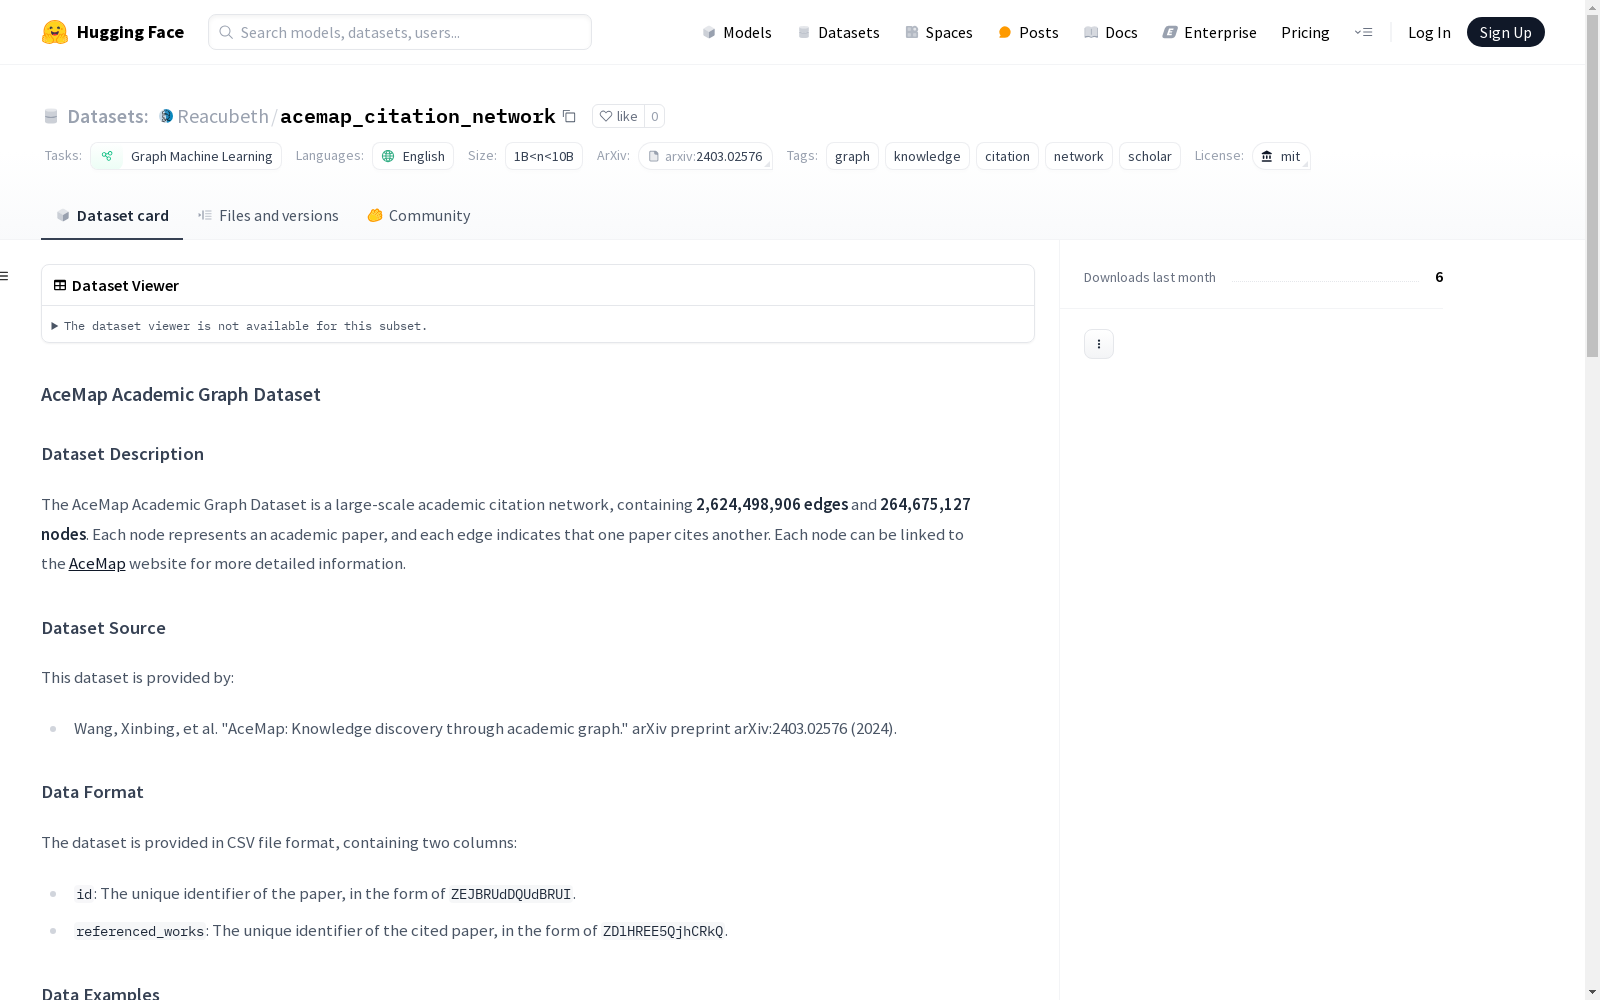The width and height of the screenshot is (1600, 1000).
Task: Click the knowledge tag
Action: point(927,156)
